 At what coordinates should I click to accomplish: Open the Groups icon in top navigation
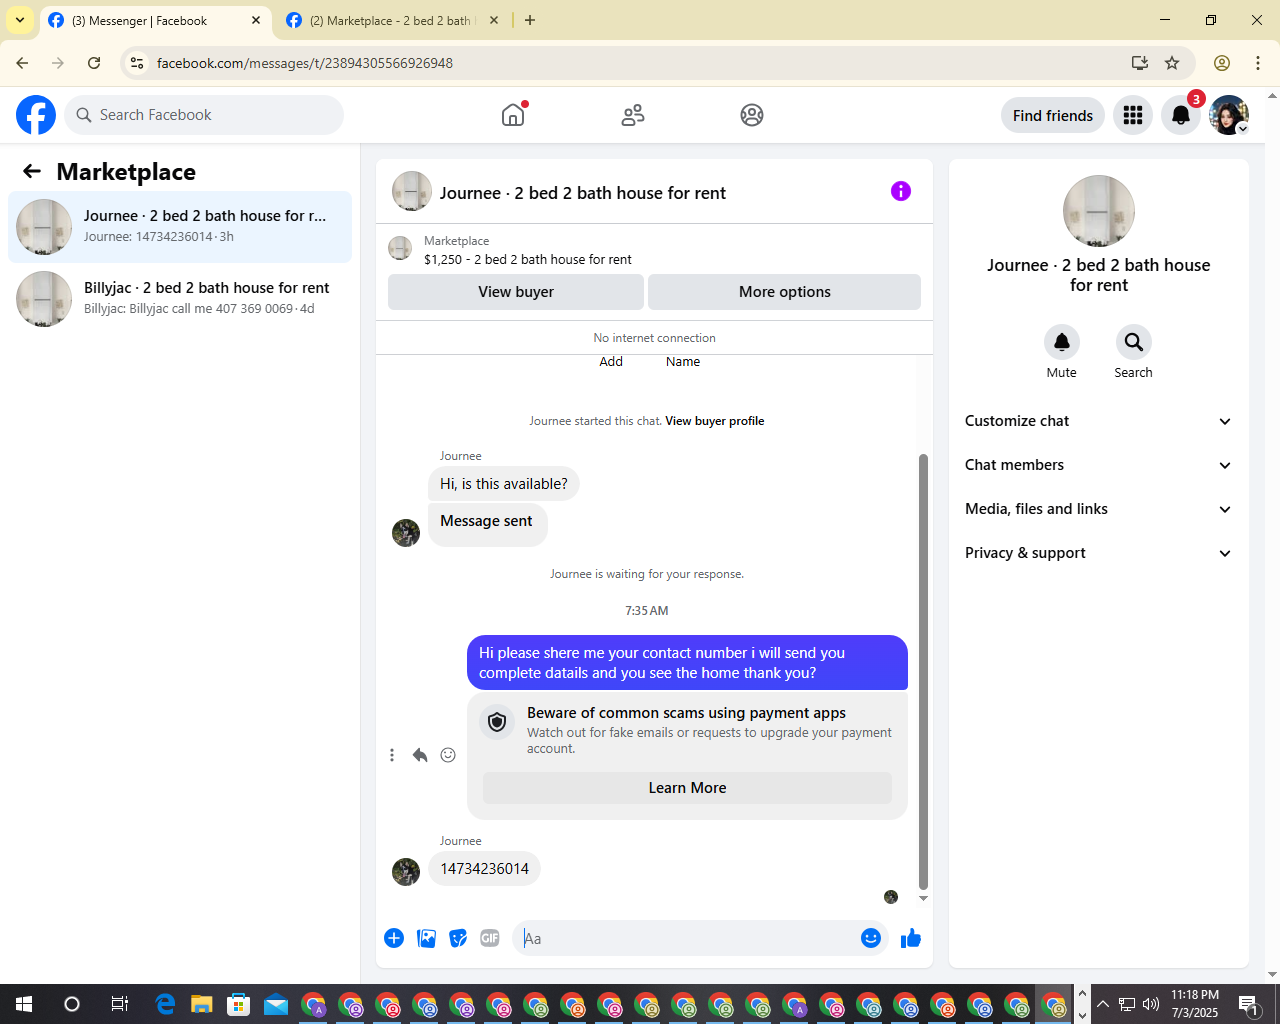[752, 115]
